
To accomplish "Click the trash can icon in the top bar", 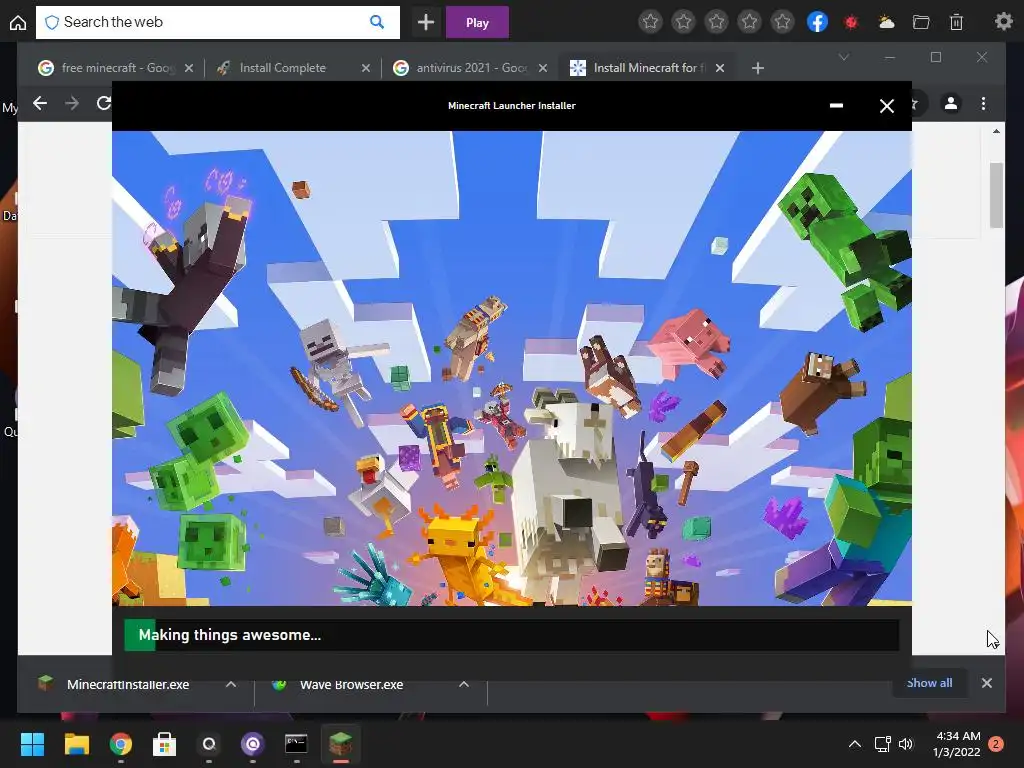I will 956,23.
